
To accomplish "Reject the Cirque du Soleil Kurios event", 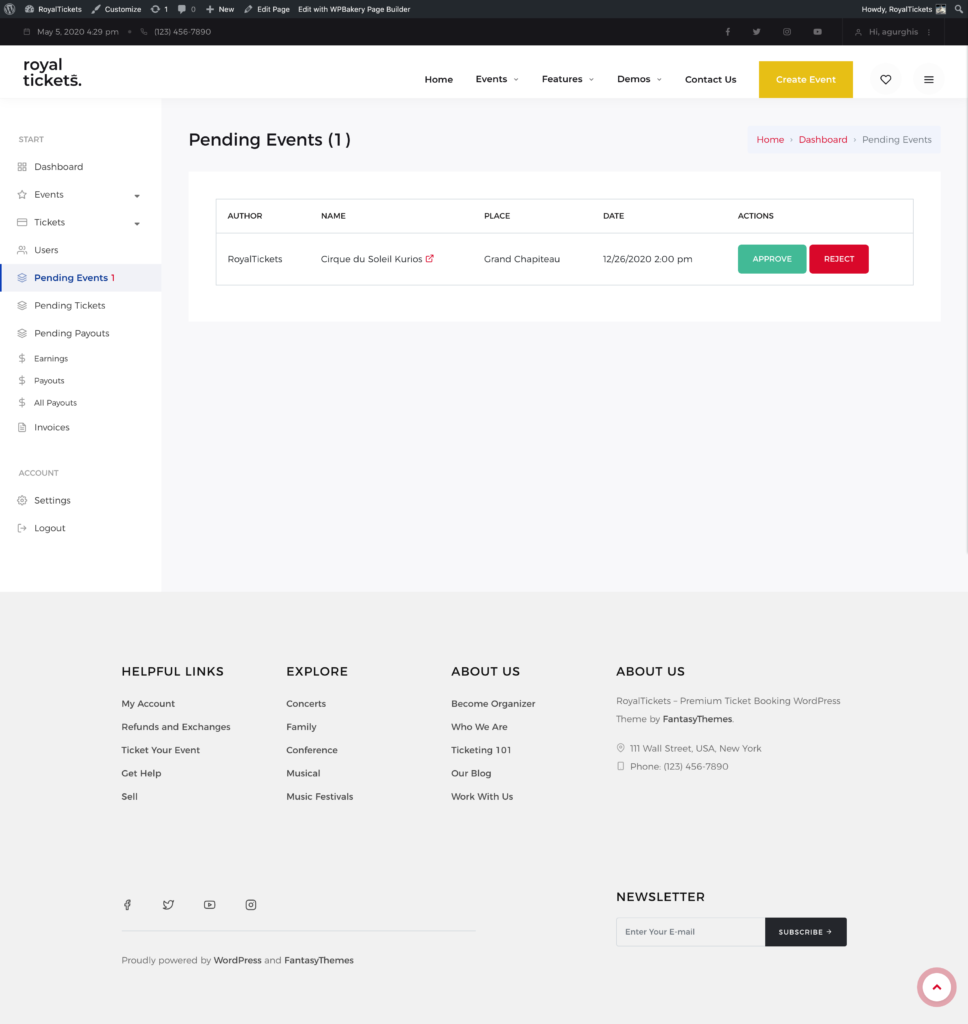I will coord(839,259).
